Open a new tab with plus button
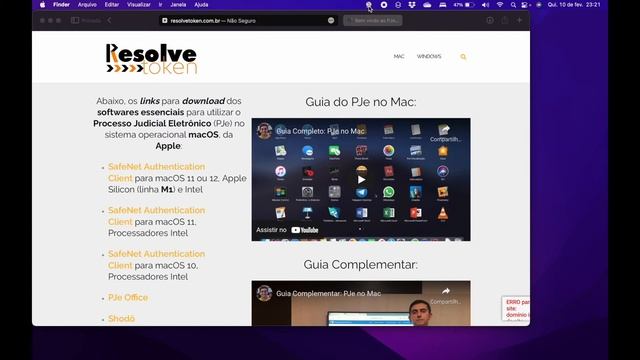 [520, 20]
